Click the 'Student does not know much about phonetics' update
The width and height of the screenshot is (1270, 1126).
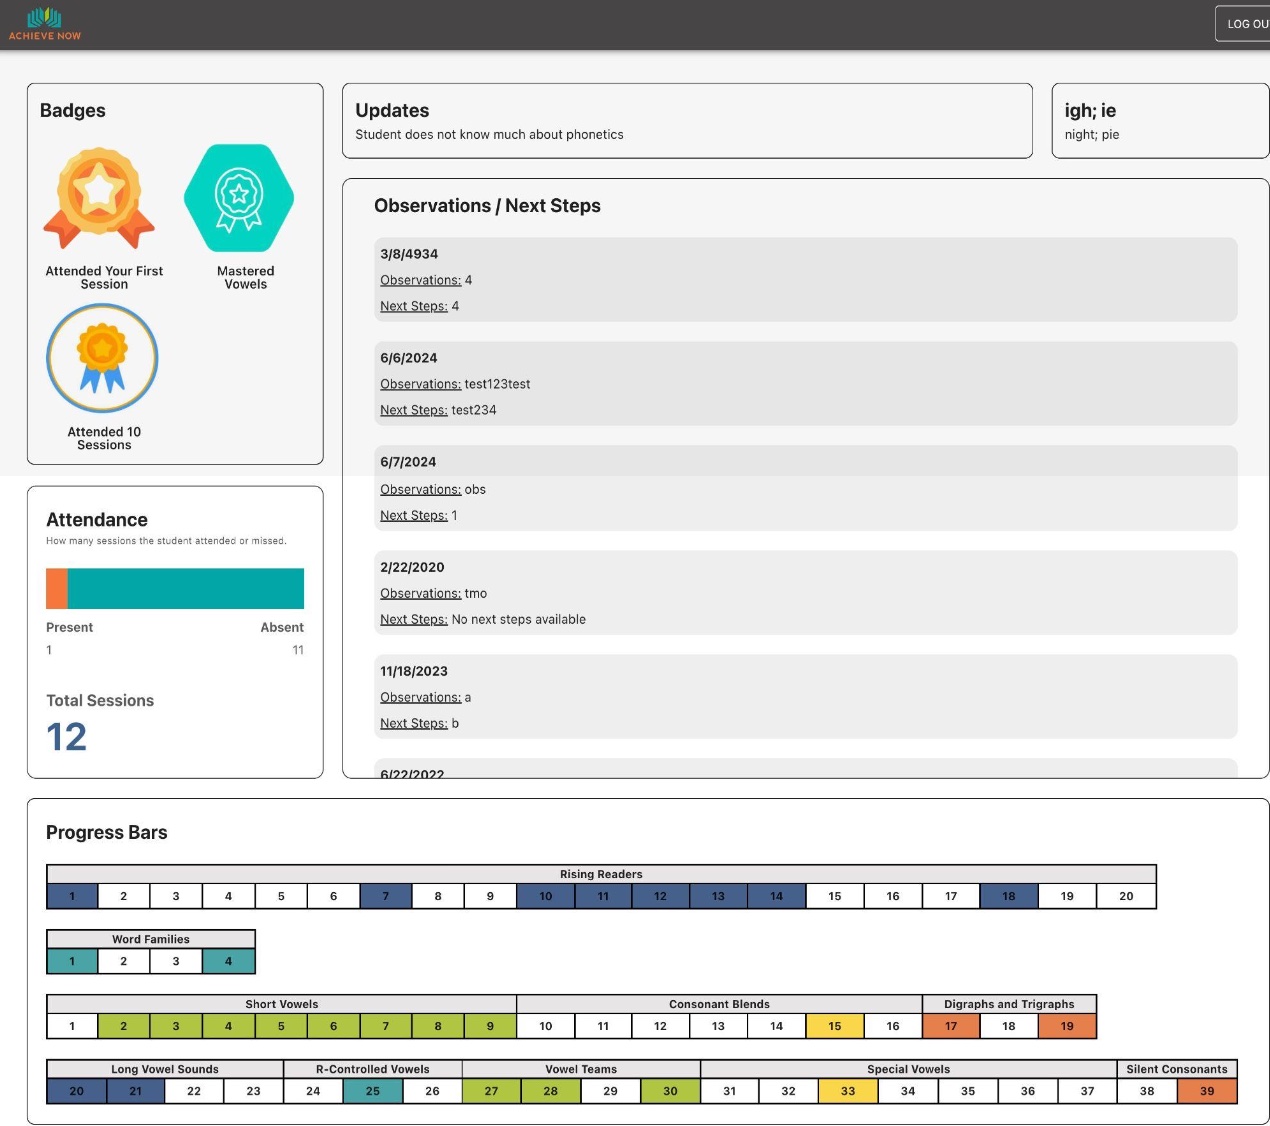point(489,135)
